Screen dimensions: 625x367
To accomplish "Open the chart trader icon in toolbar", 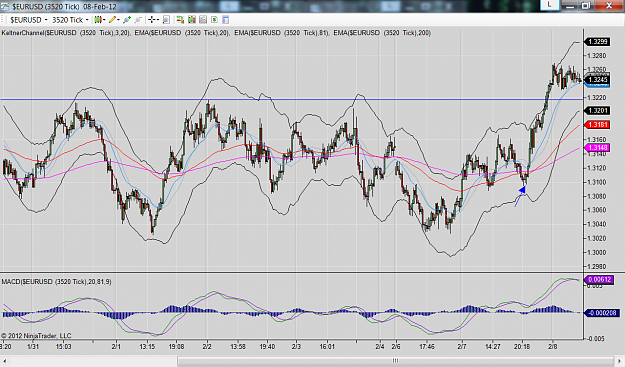I will point(180,20).
